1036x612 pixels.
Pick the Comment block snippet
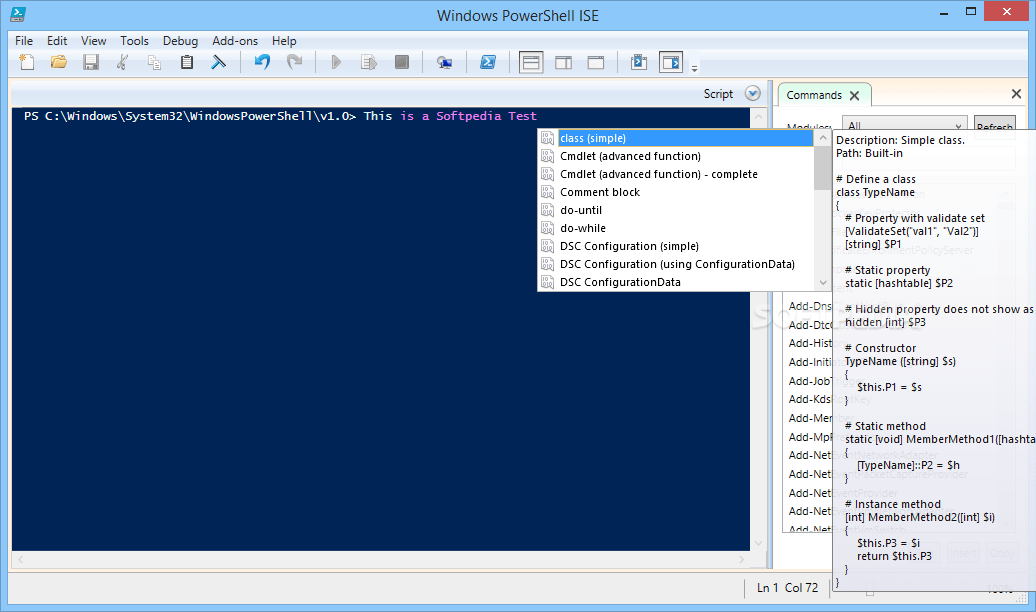pos(676,192)
